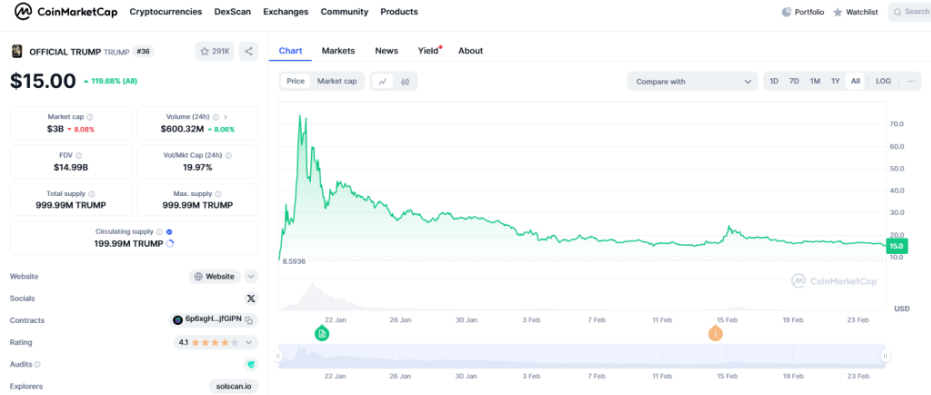Click the circulating supply progress ring
The image size is (931, 395).
(170, 244)
